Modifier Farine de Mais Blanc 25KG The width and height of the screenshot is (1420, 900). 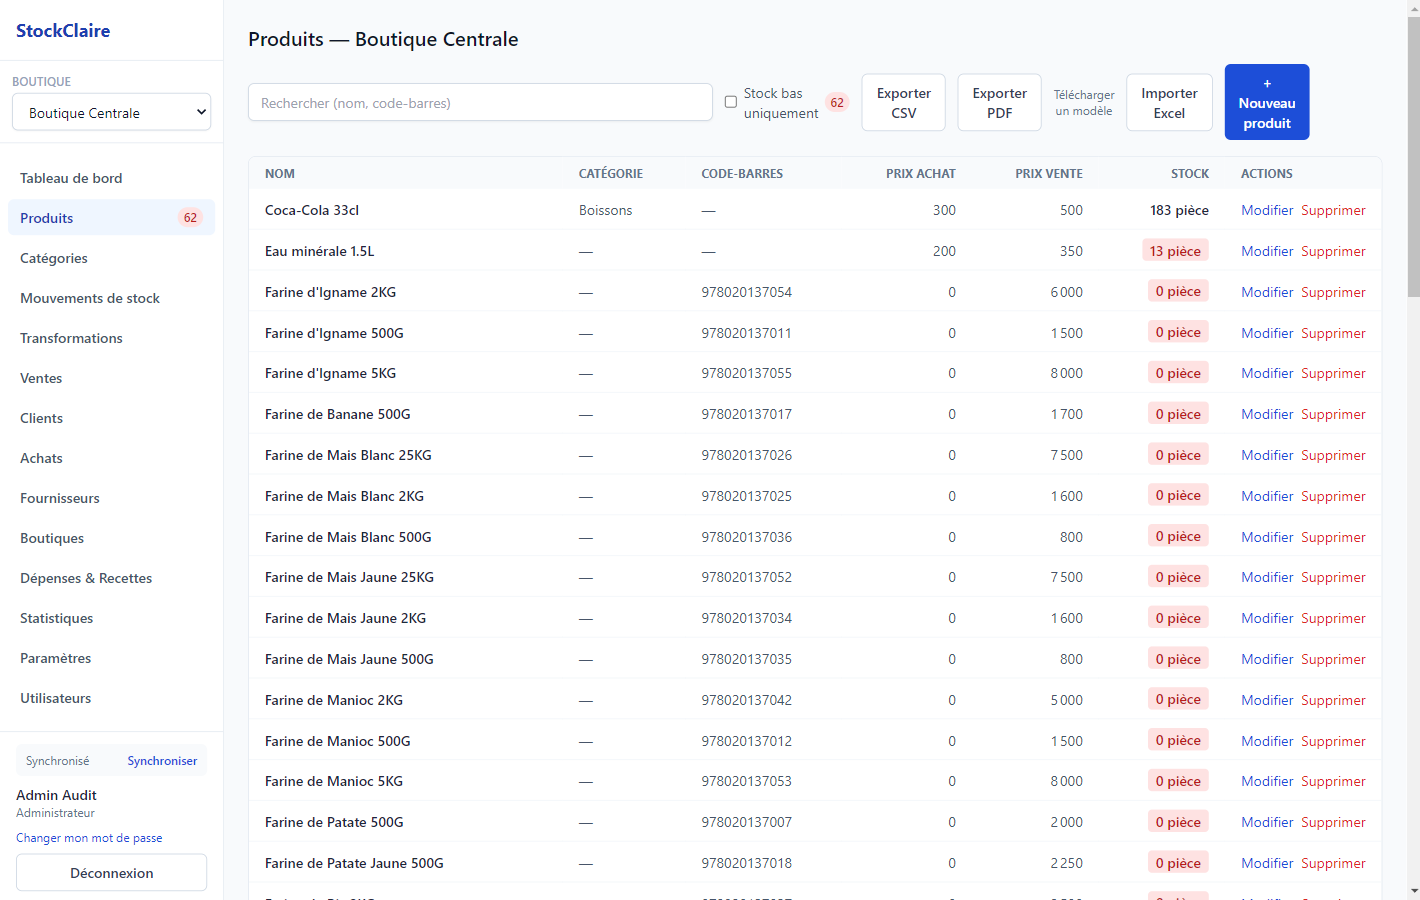pos(1267,455)
